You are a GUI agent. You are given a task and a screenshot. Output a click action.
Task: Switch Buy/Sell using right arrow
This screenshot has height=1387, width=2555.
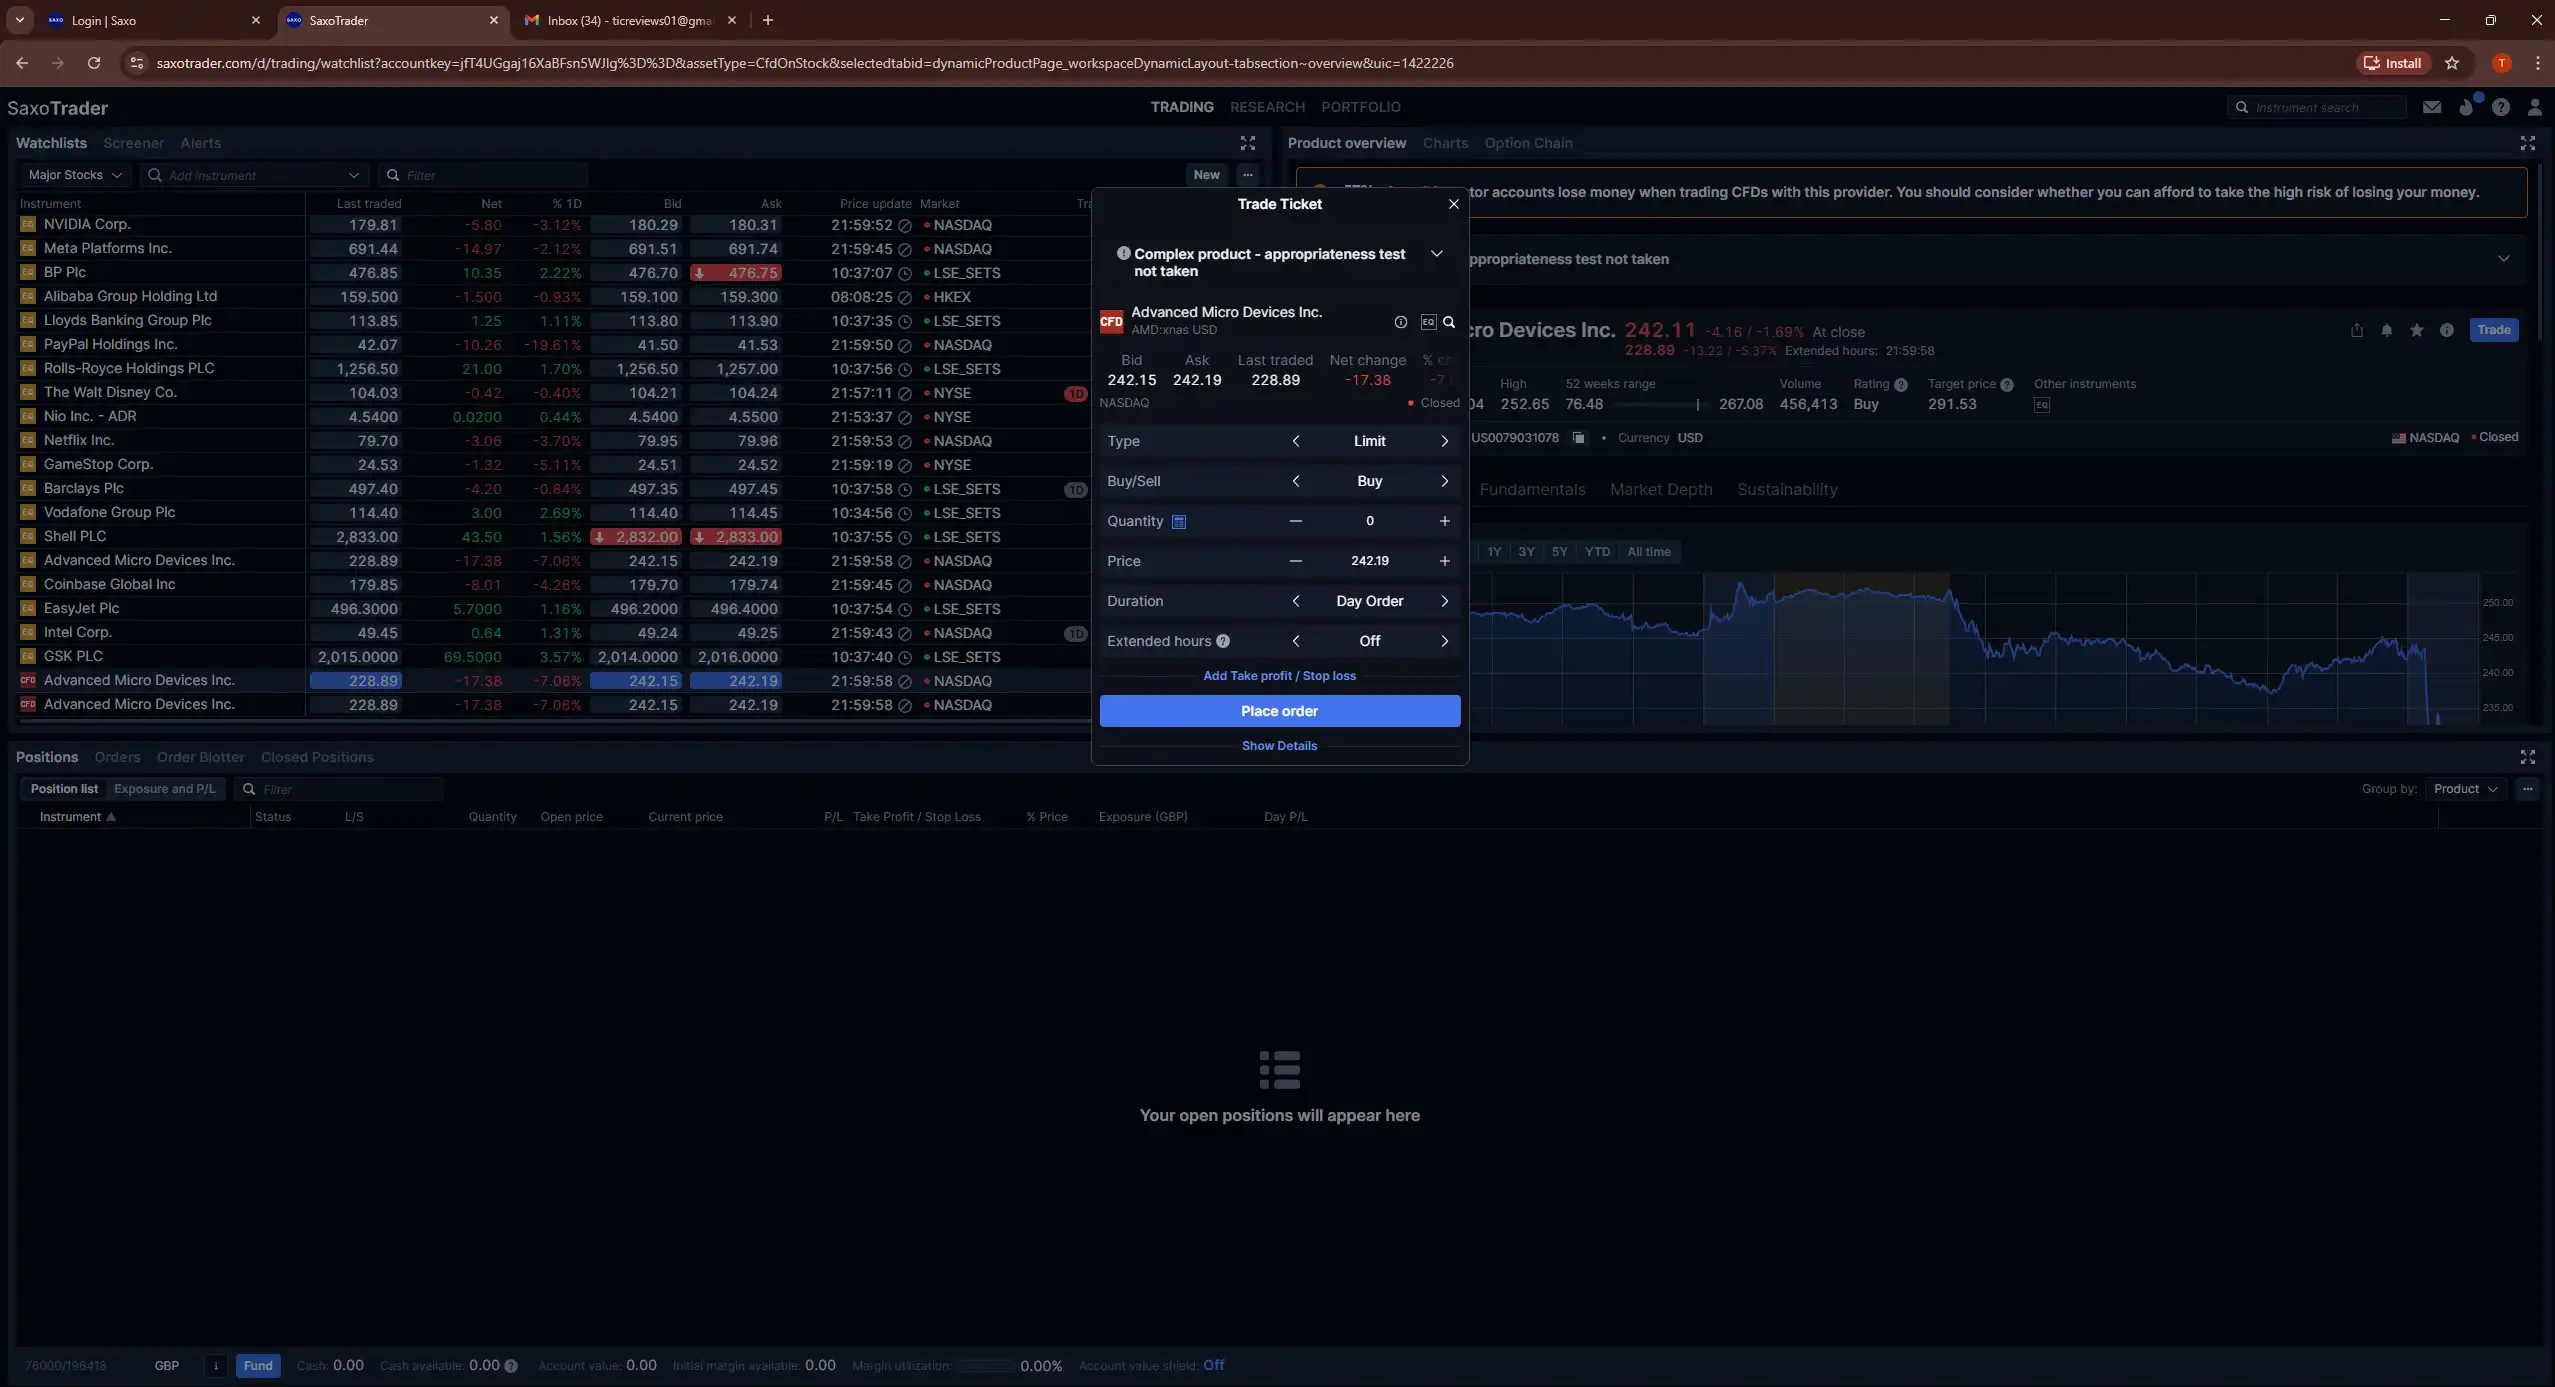1444,481
